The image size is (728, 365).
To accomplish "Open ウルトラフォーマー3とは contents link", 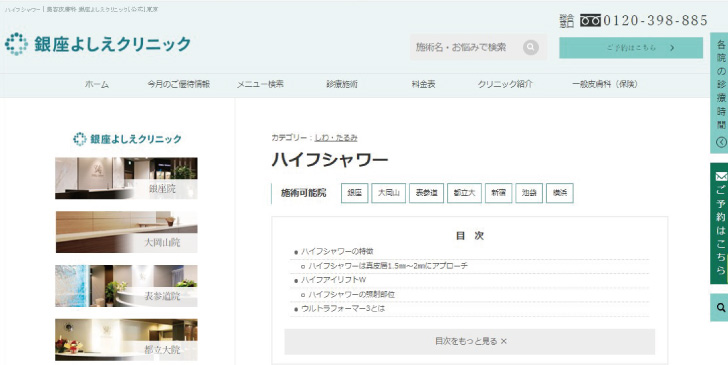I will tap(343, 308).
